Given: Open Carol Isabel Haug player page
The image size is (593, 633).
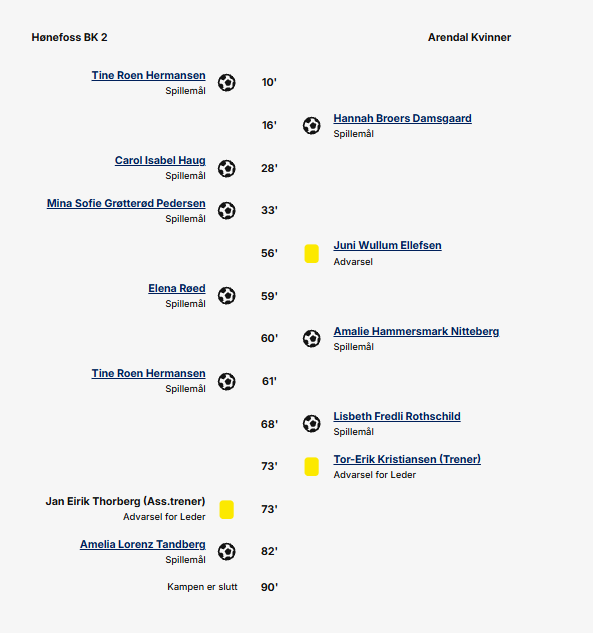Looking at the screenshot, I should [x=160, y=161].
